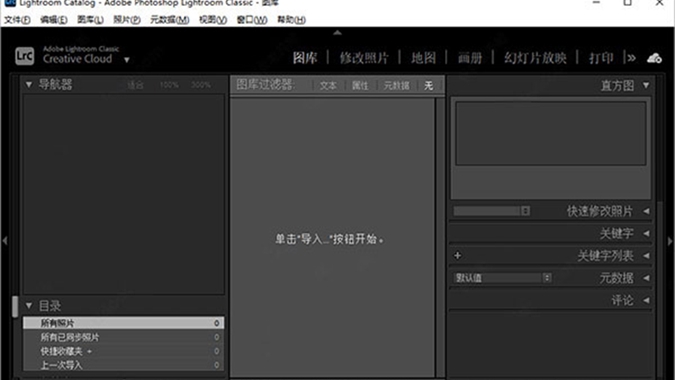Set navigator zoom to 适合

[x=135, y=85]
